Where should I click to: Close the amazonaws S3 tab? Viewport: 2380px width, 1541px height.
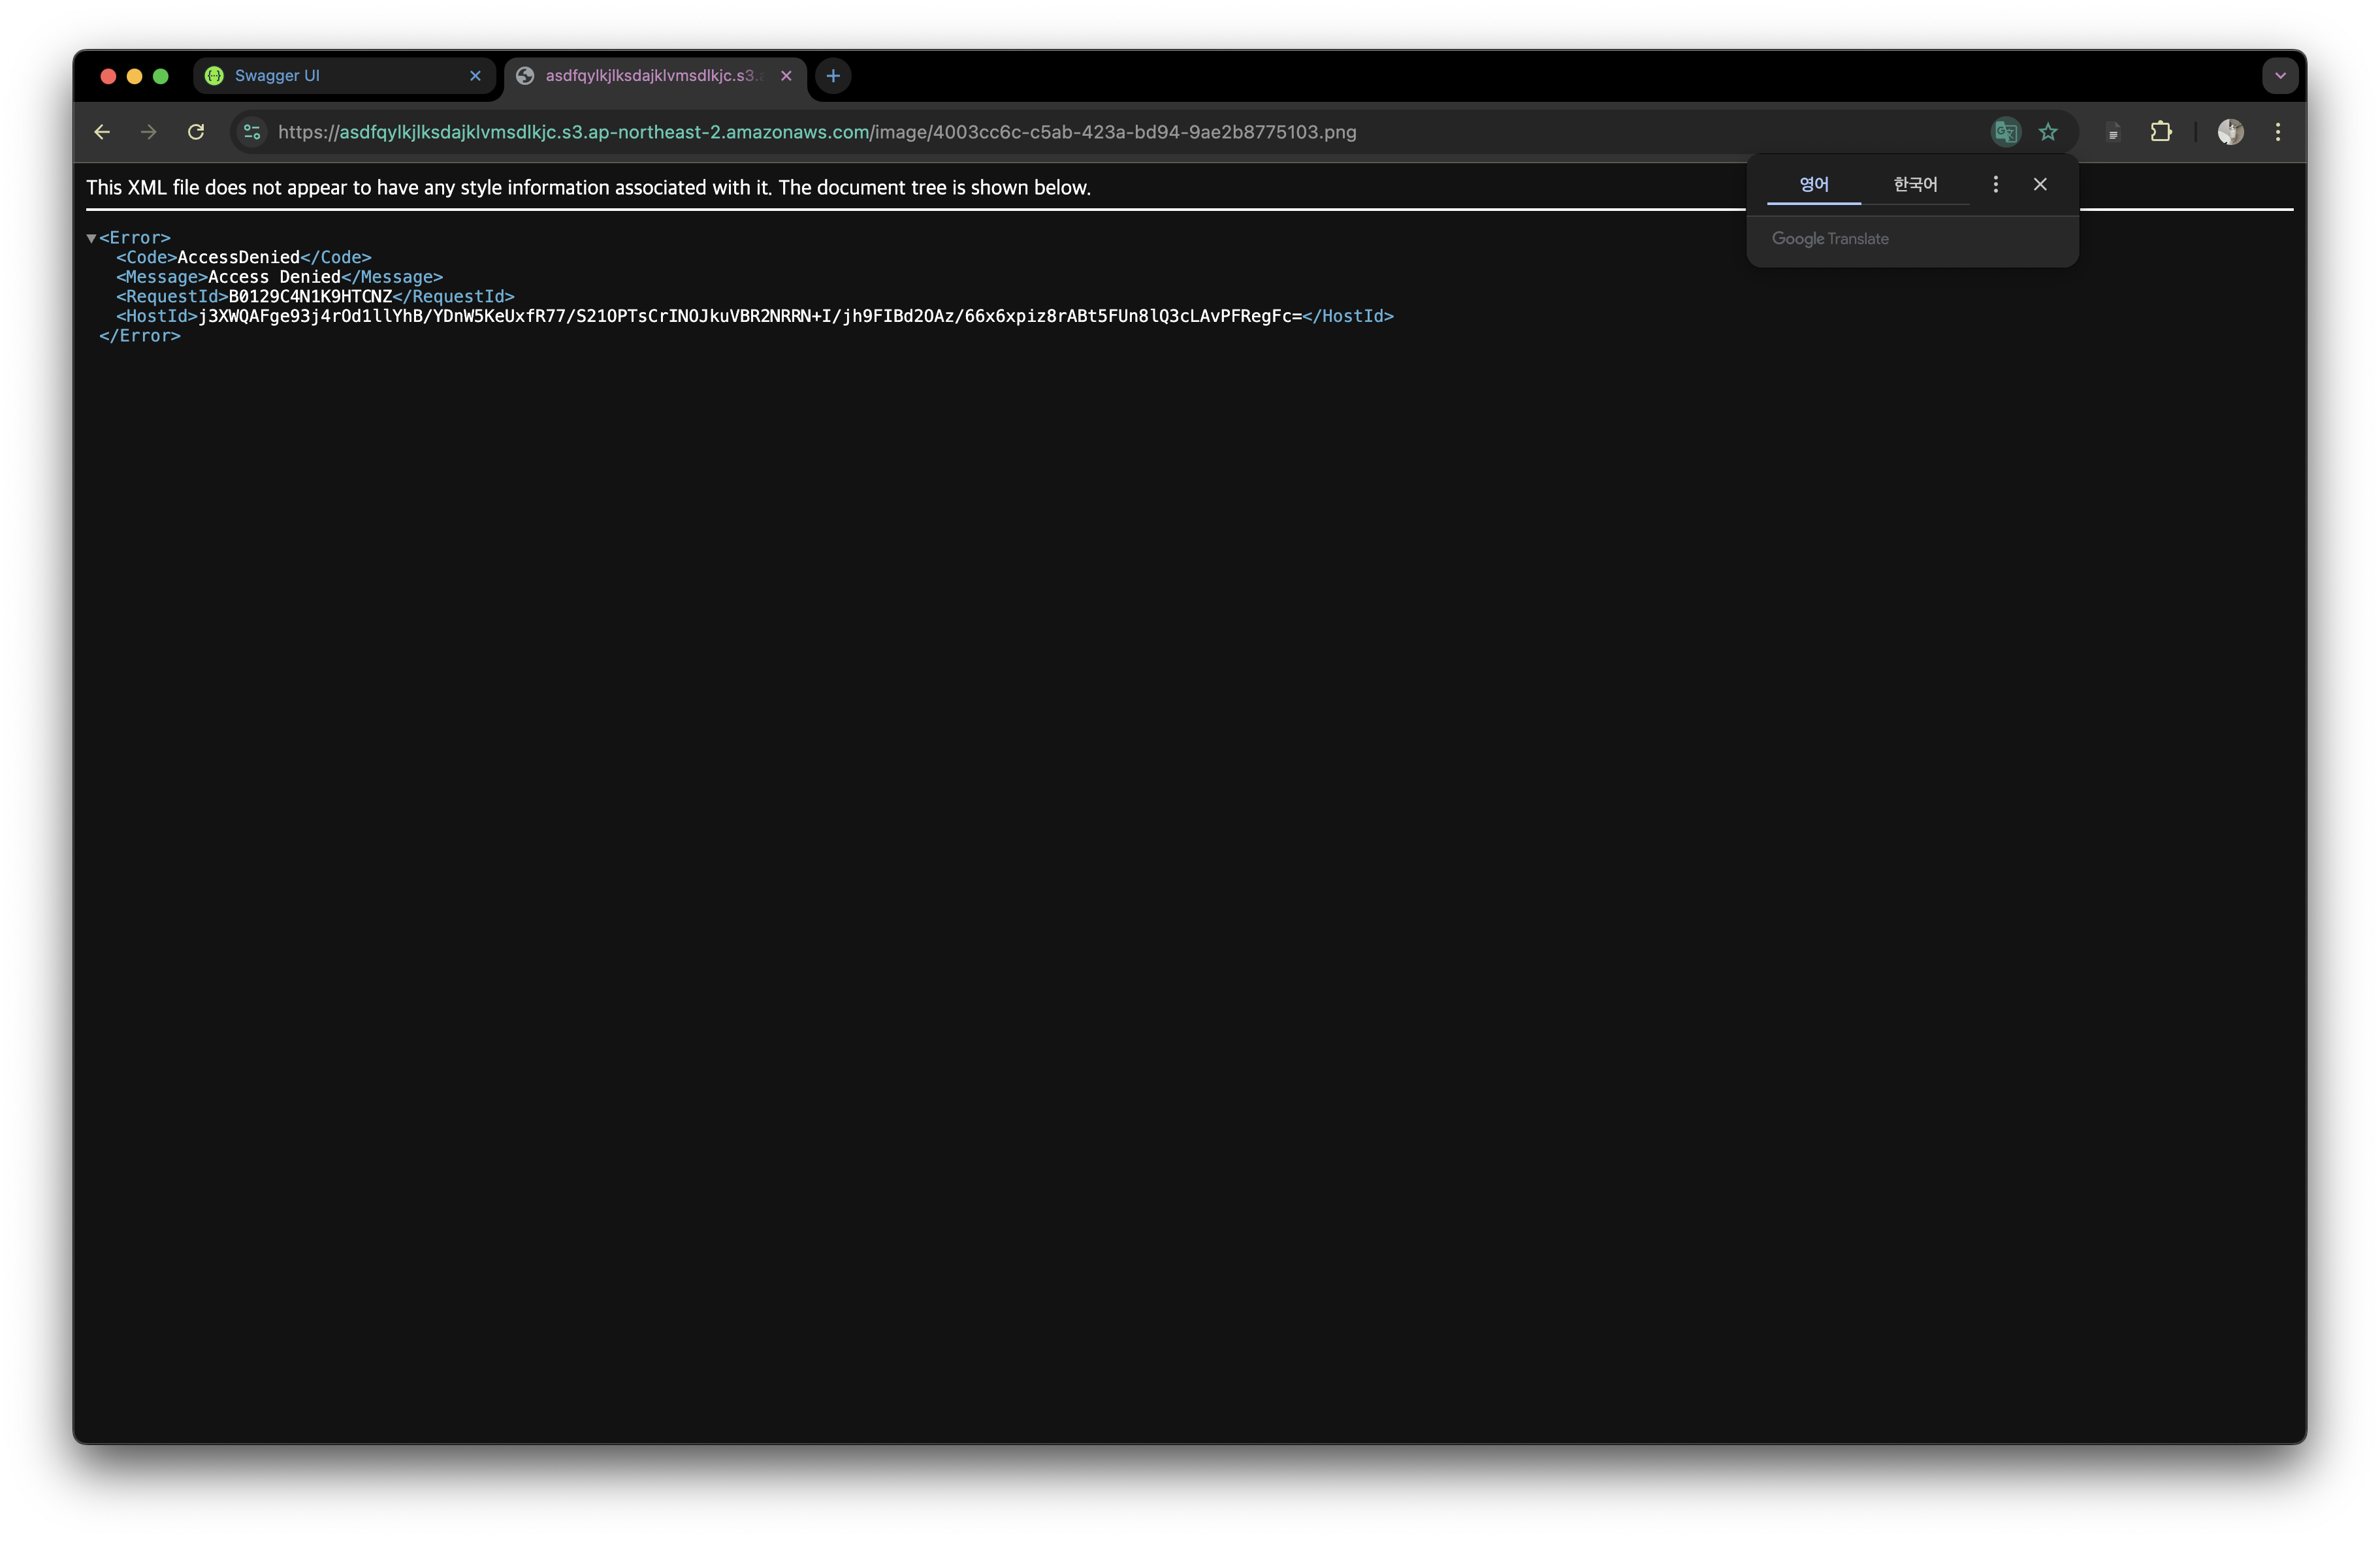[x=786, y=76]
